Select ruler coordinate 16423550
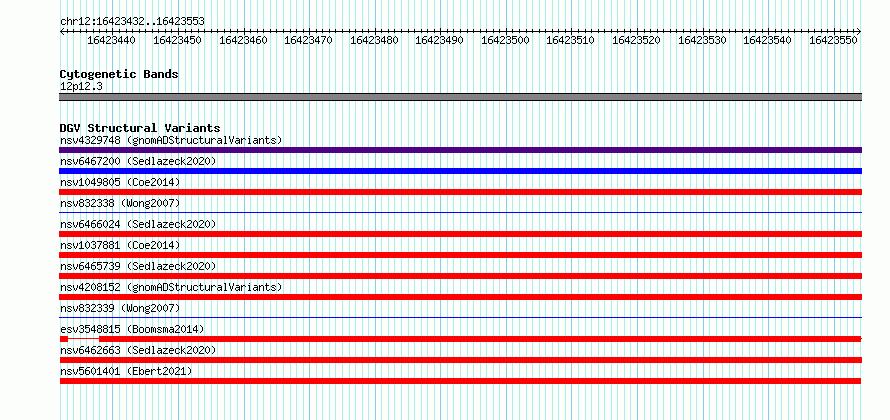Image resolution: width=890 pixels, height=420 pixels. coord(833,40)
